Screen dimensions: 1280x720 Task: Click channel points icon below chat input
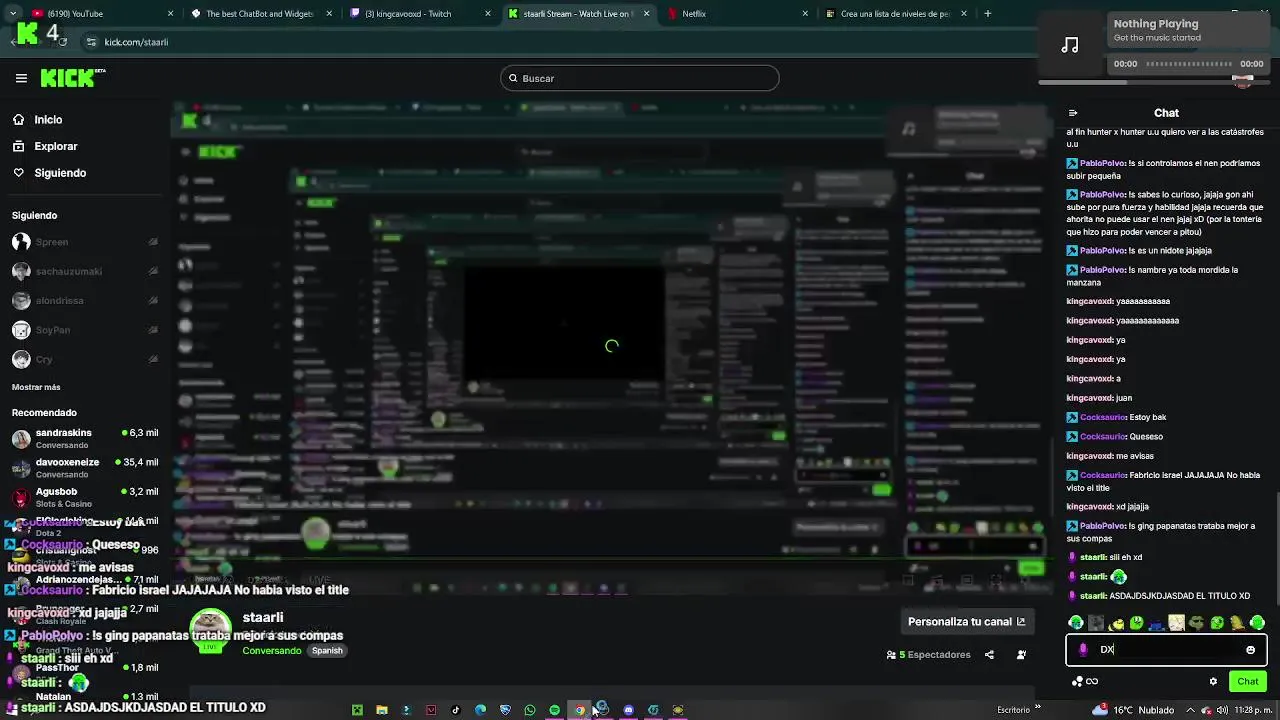pos(1085,681)
